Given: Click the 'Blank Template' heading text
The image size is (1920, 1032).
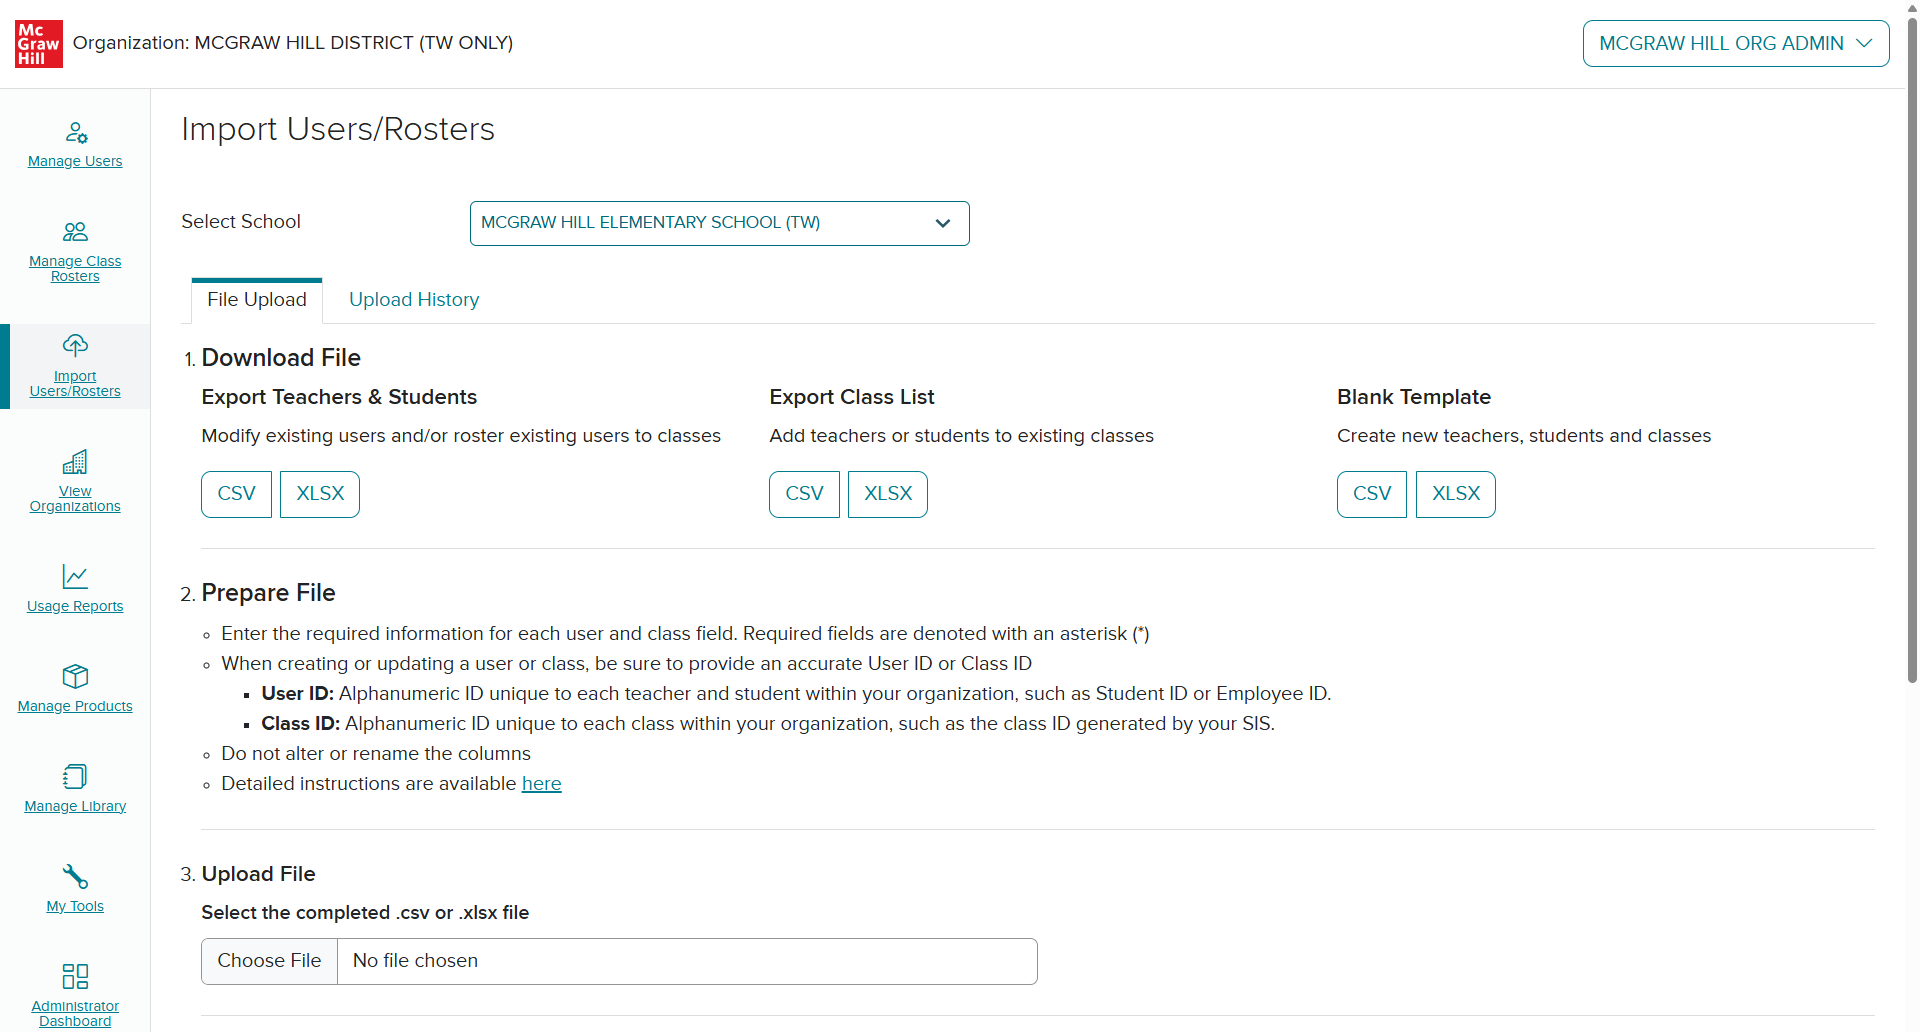Looking at the screenshot, I should point(1414,397).
